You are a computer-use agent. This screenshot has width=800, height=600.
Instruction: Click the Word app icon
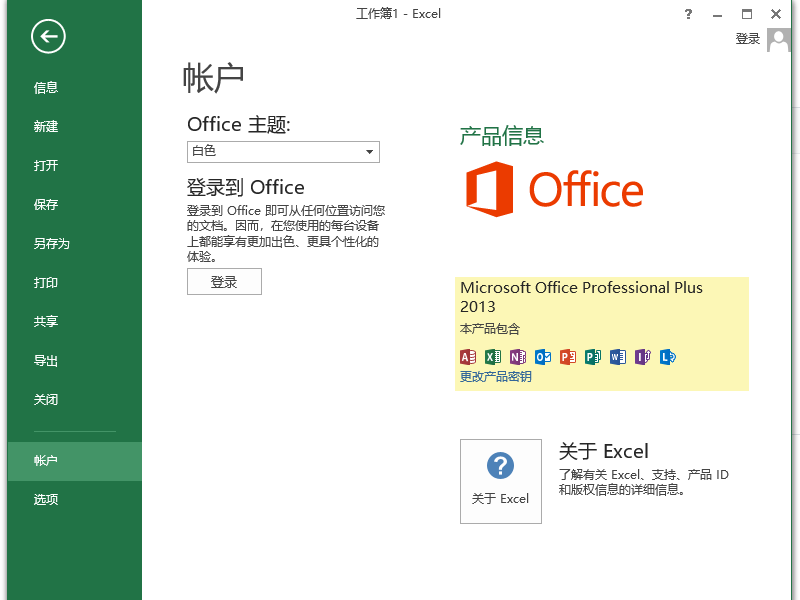pyautogui.click(x=618, y=357)
